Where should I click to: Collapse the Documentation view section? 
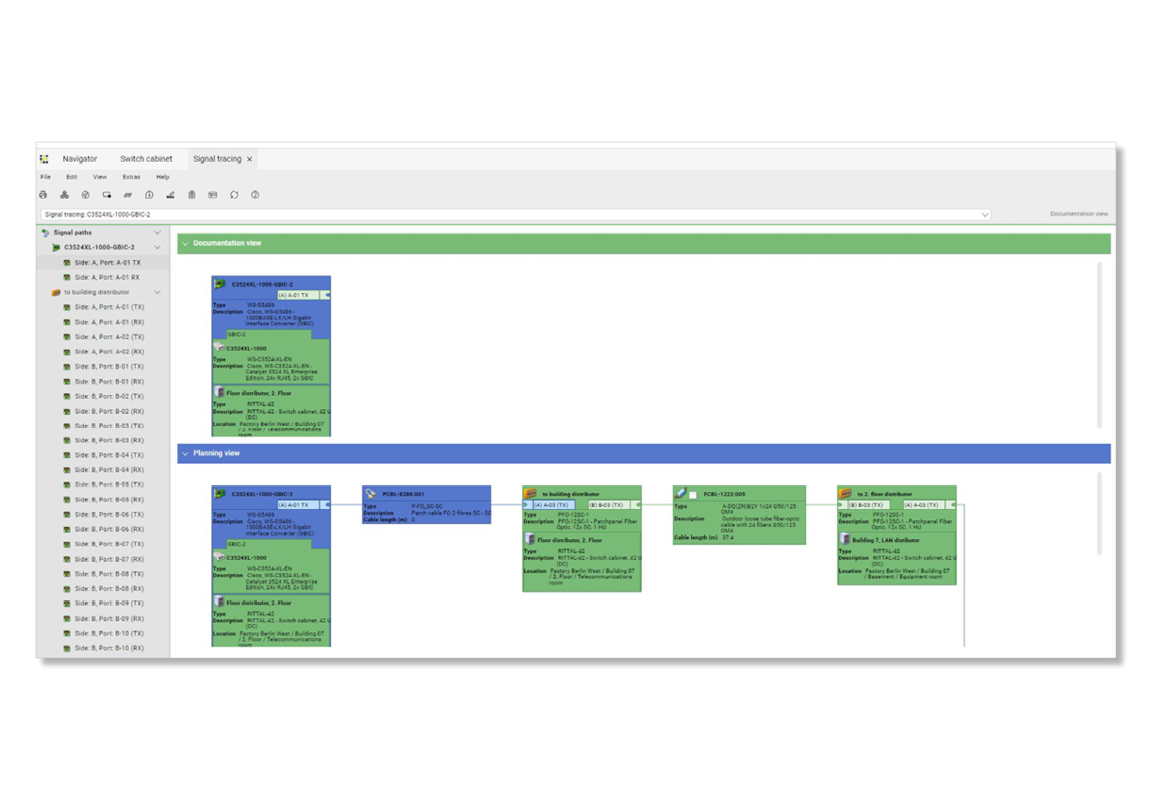(185, 243)
